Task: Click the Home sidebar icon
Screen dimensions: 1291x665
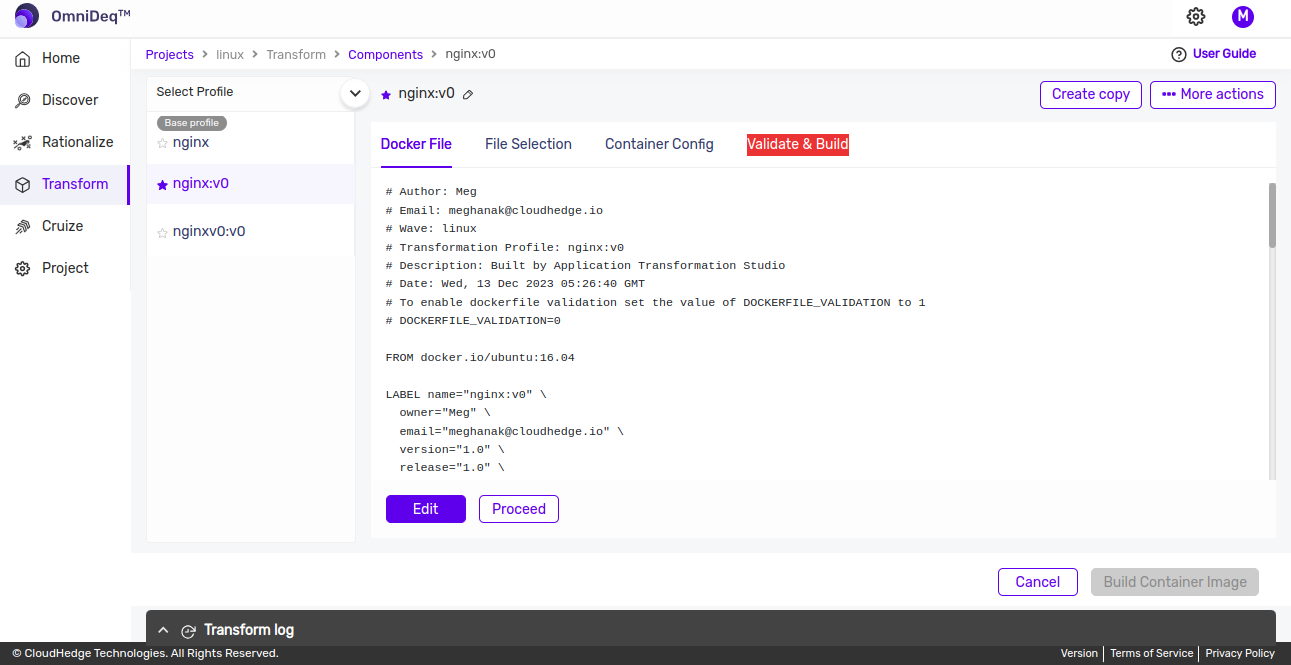Action: (22, 58)
